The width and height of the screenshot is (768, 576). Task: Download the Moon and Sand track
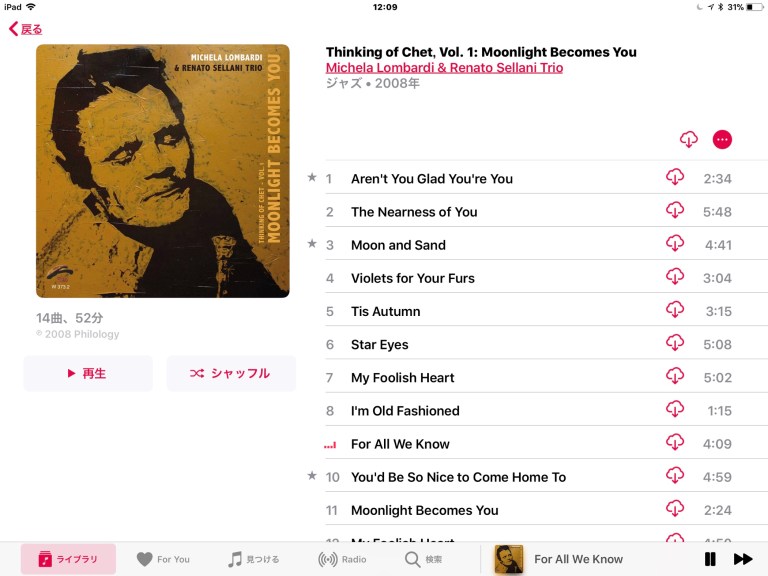(x=675, y=243)
